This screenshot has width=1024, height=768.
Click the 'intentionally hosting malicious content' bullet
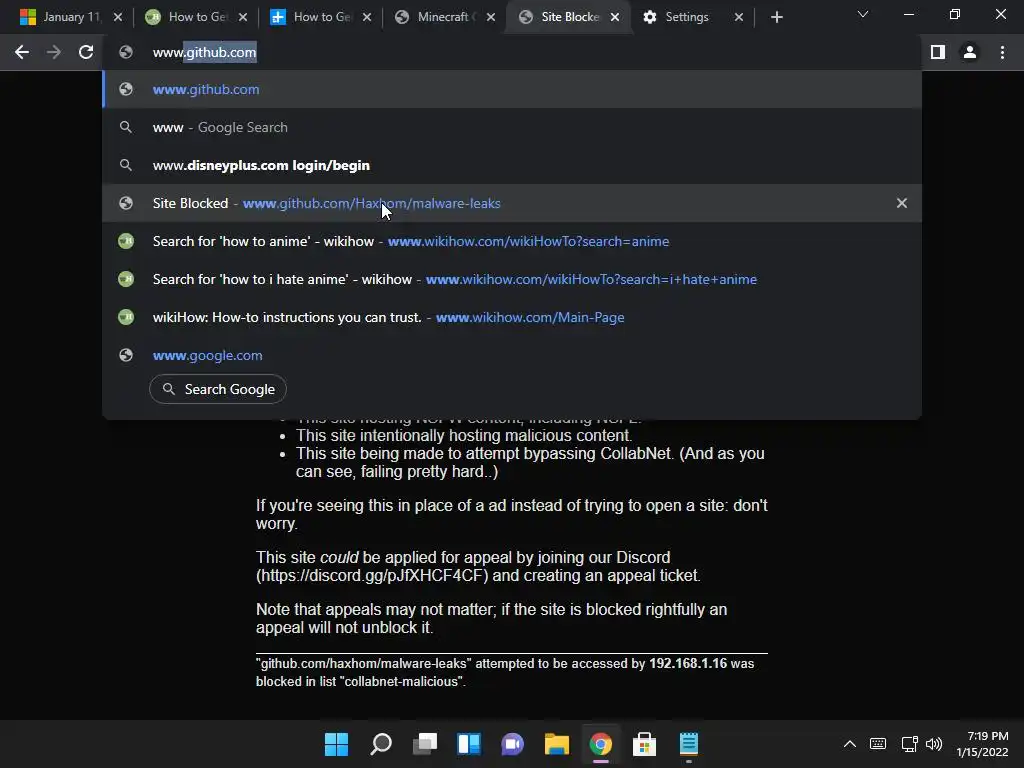tap(464, 436)
